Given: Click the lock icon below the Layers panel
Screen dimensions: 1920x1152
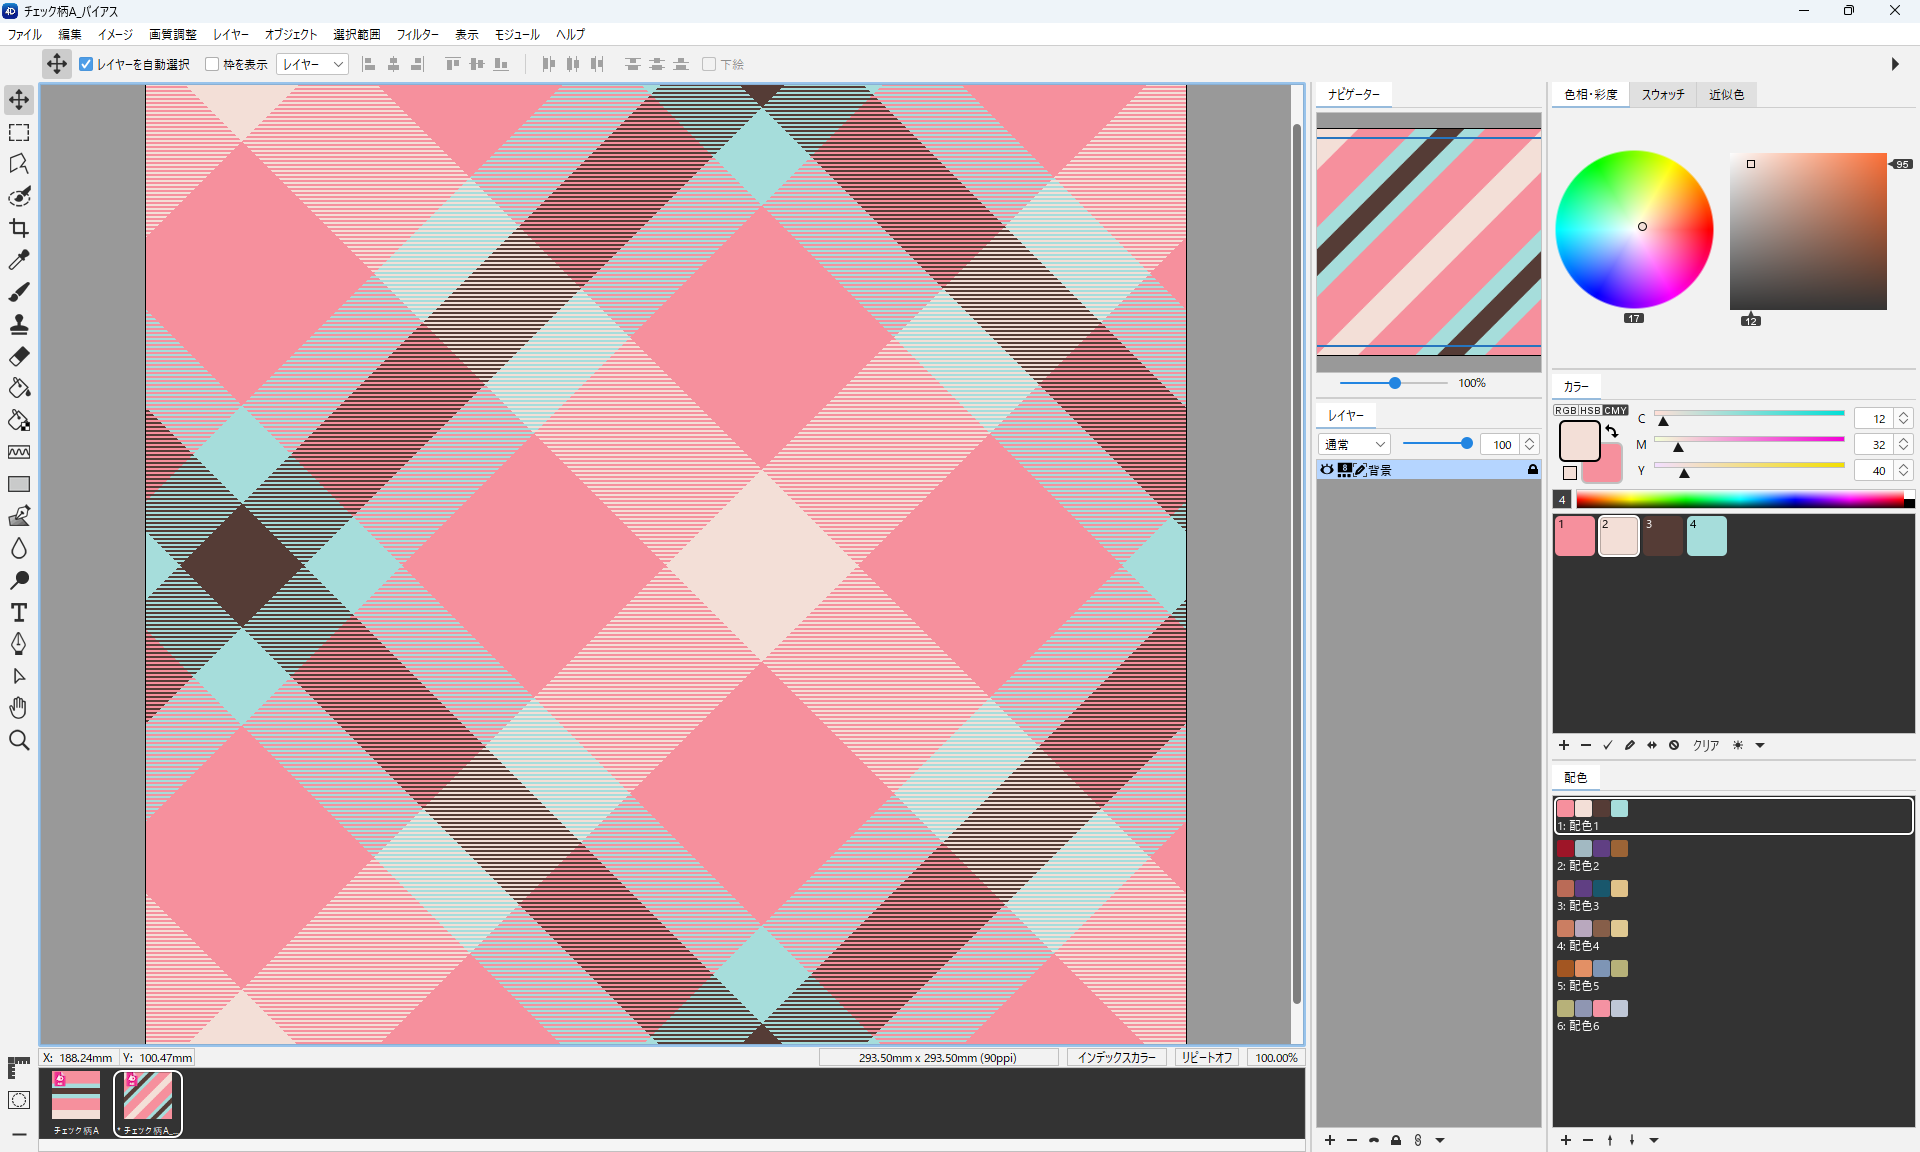Looking at the screenshot, I should point(1396,1140).
